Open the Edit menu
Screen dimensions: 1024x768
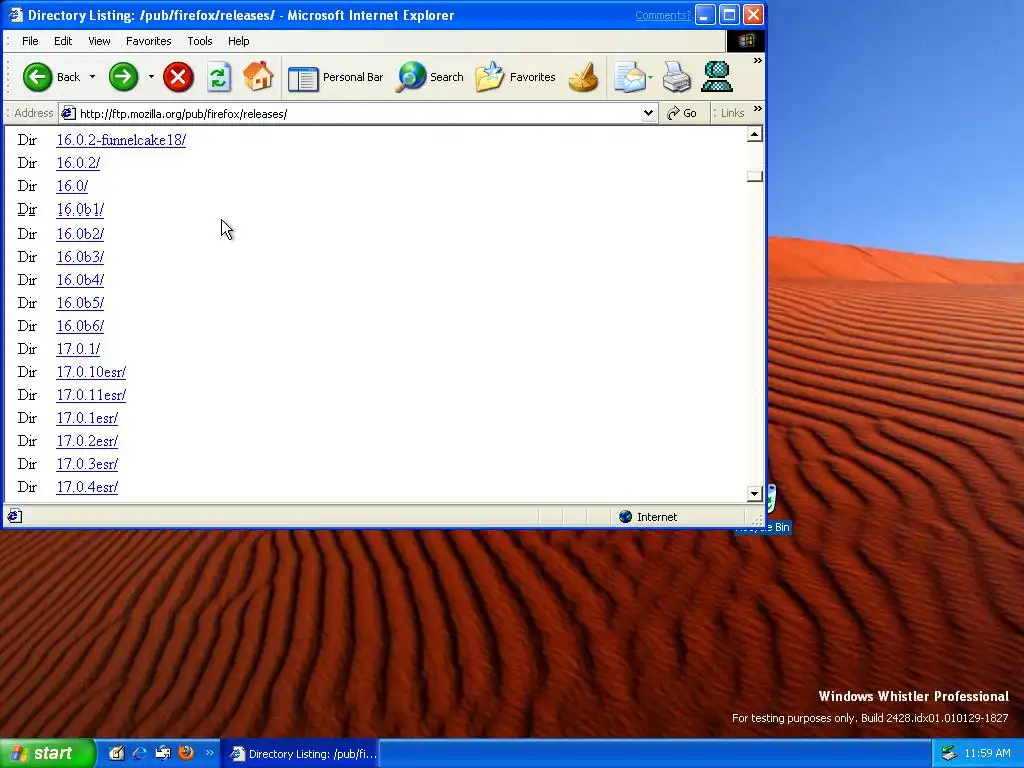[63, 41]
